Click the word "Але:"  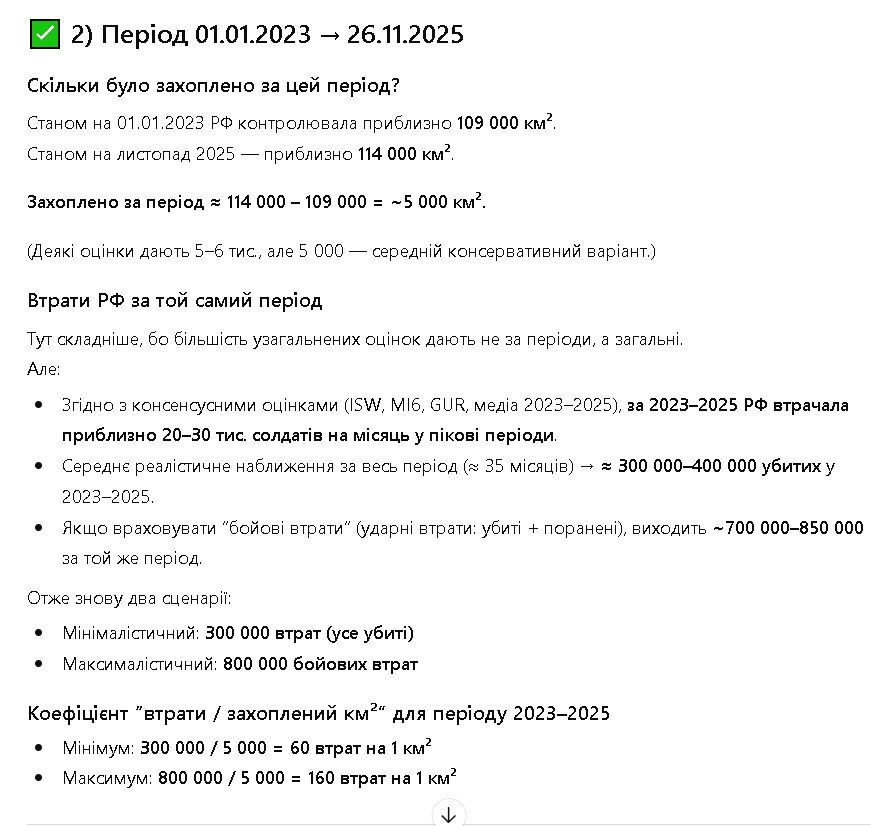[x=44, y=369]
